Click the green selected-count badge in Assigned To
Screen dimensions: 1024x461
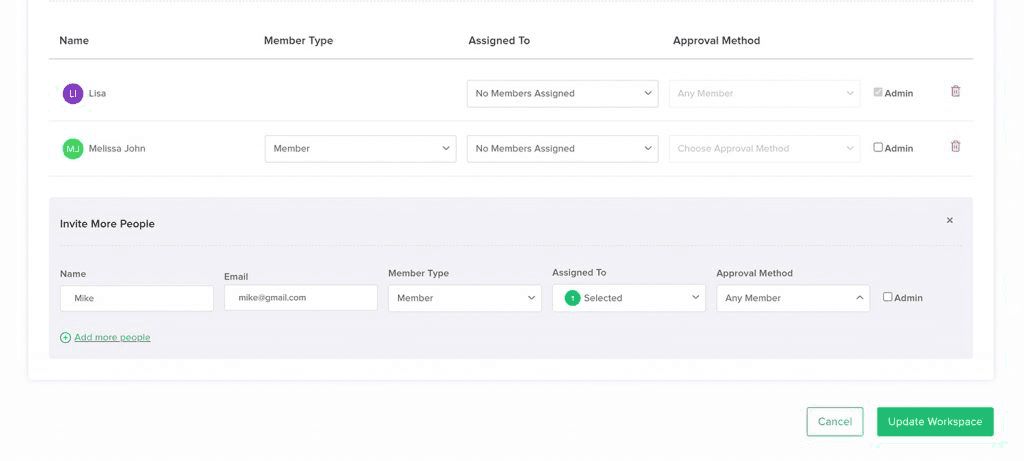pyautogui.click(x=572, y=298)
